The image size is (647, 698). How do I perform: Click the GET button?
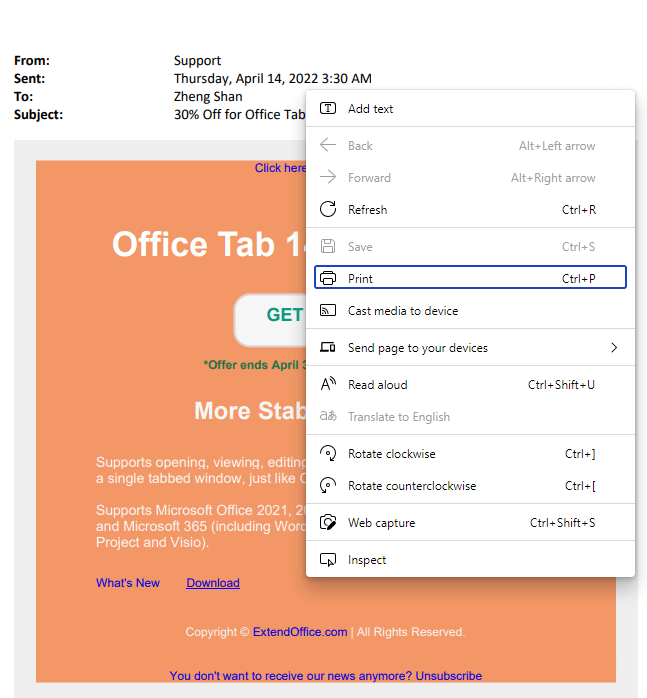tap(270, 320)
